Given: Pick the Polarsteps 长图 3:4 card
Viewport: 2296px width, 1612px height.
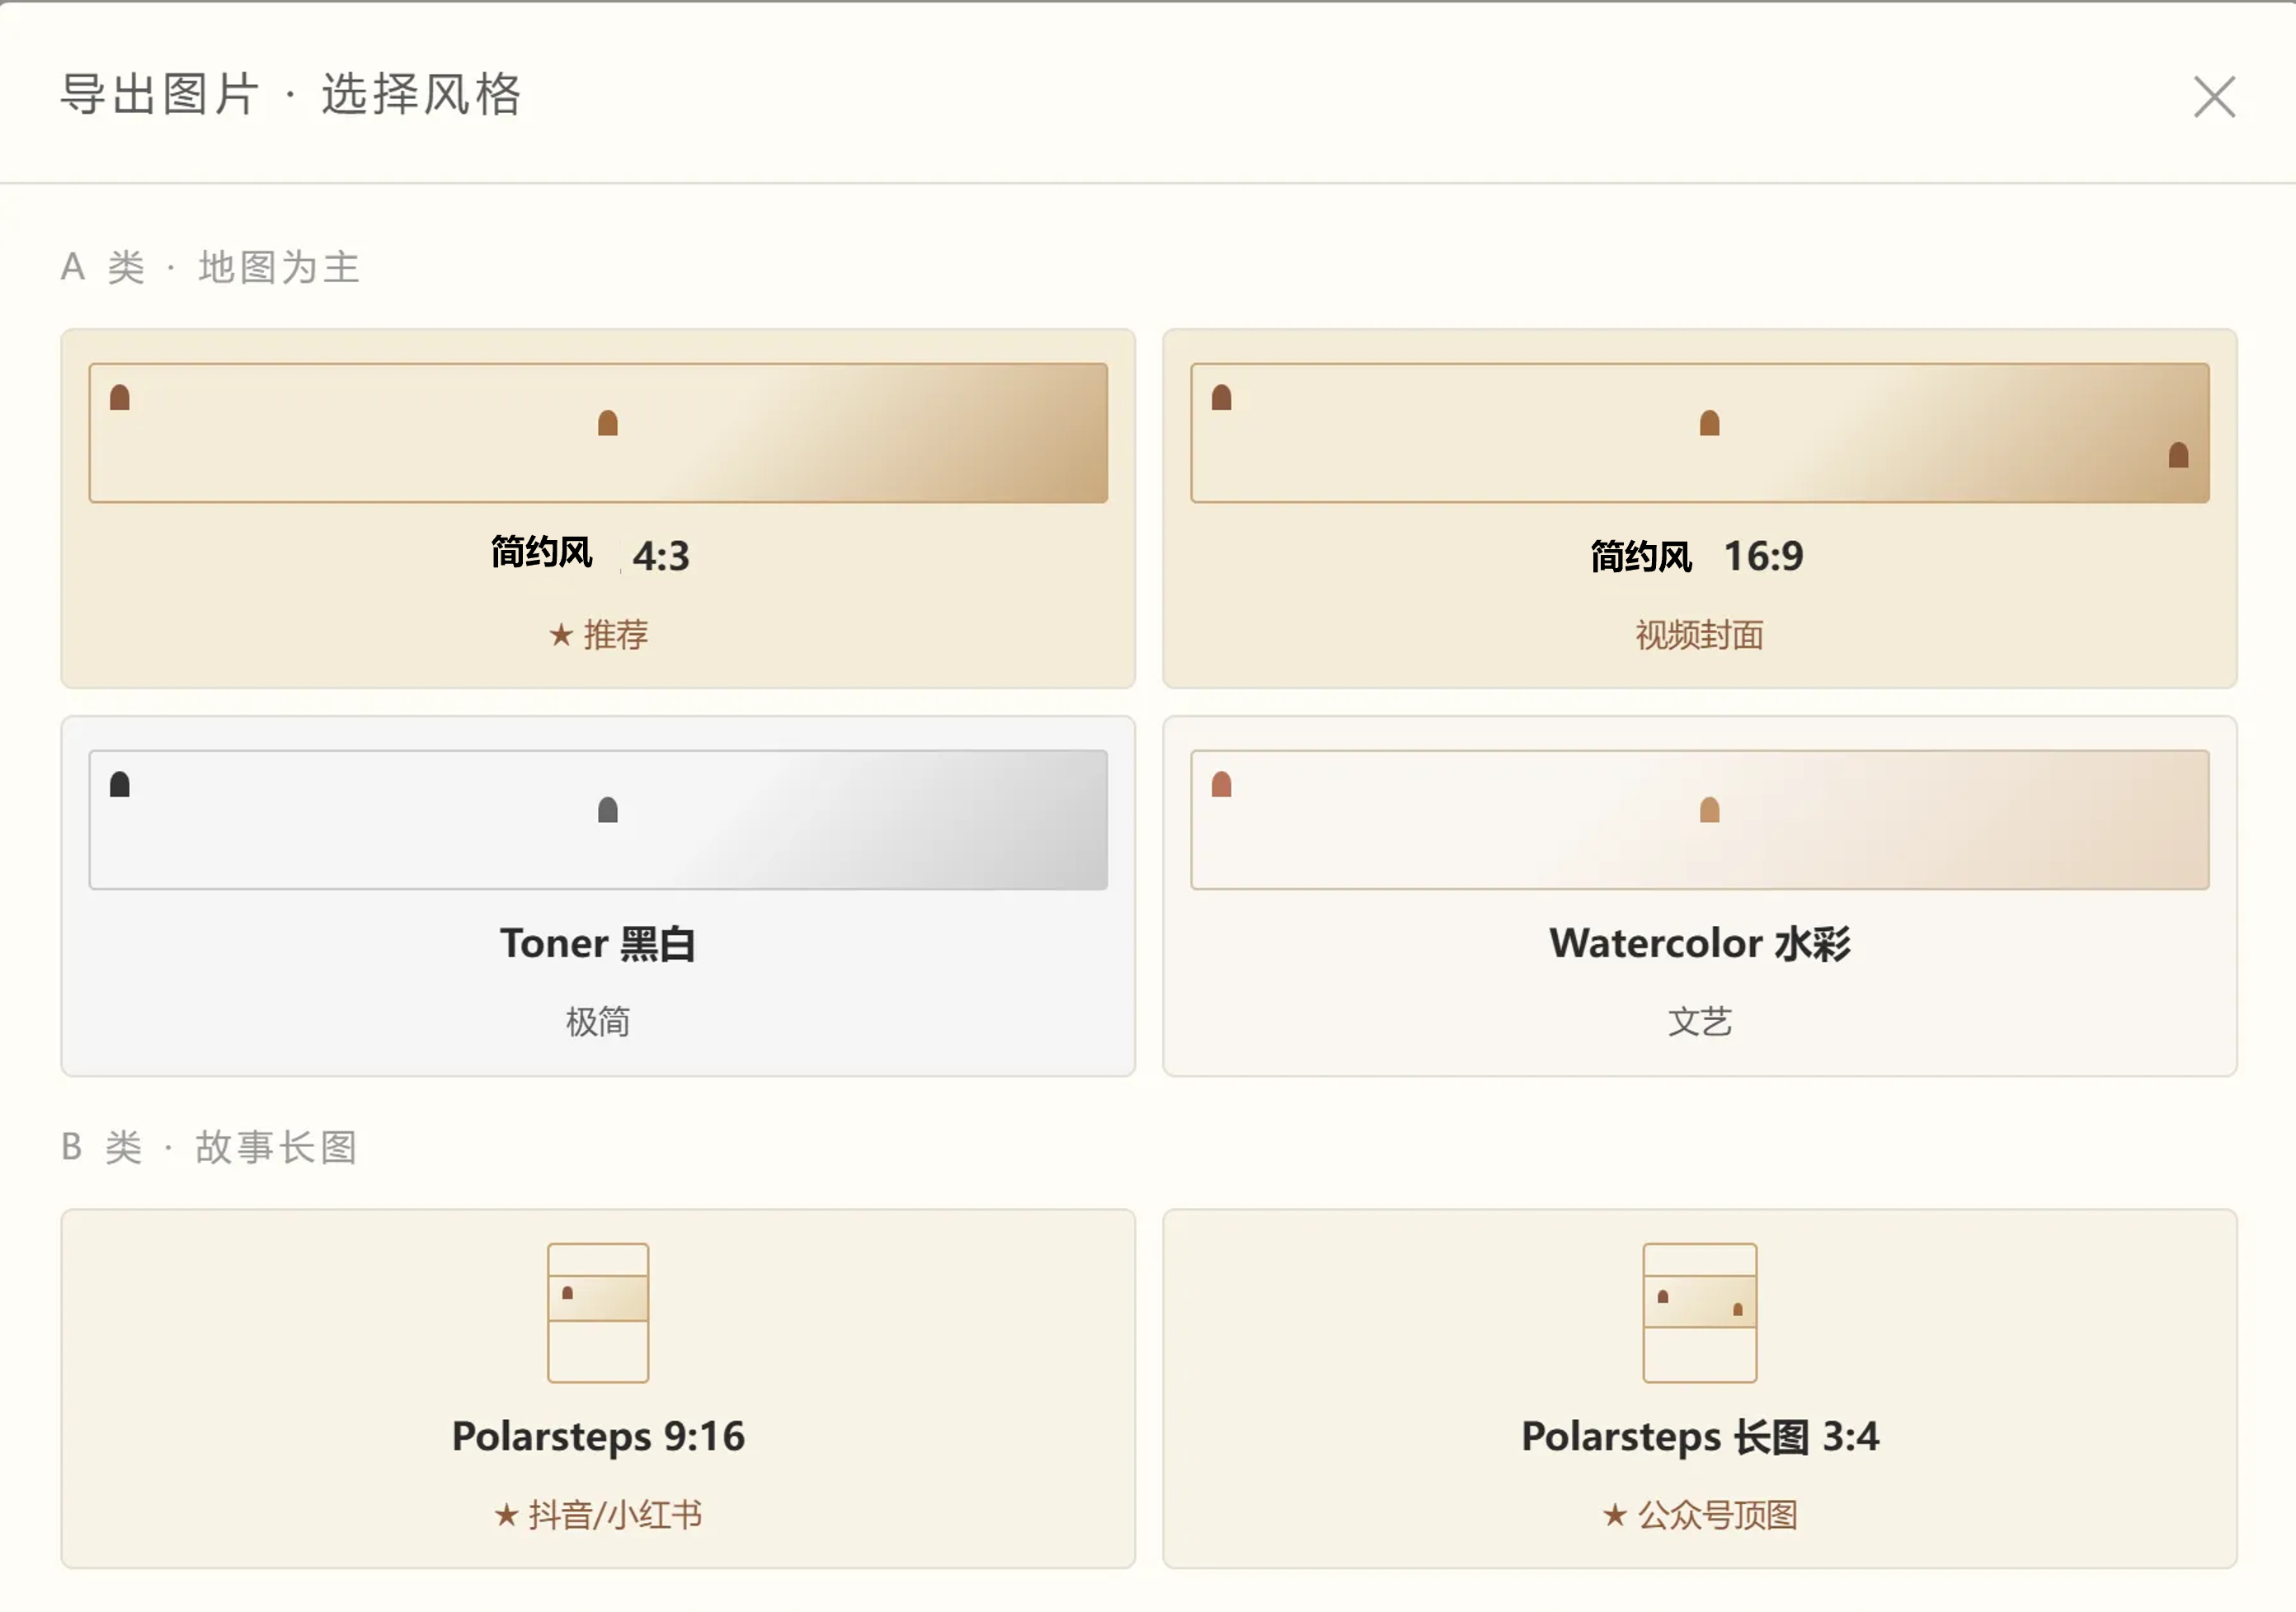Looking at the screenshot, I should (1699, 1389).
